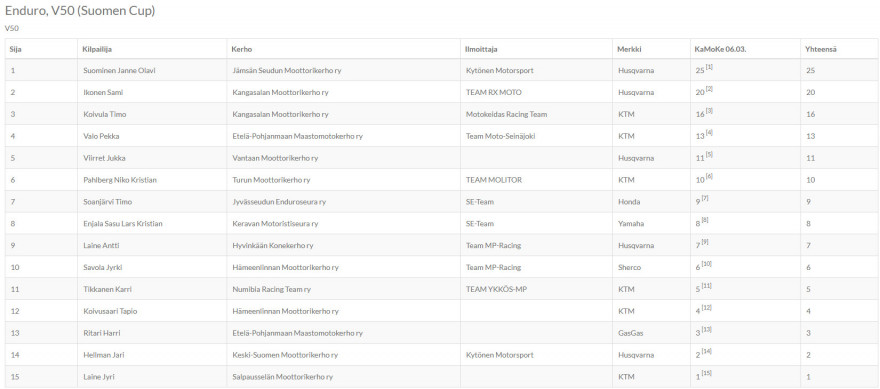Image resolution: width=880 pixels, height=389 pixels.
Task: Click the Enduro, V50 (Suomen Cup) heading
Action: click(x=80, y=11)
